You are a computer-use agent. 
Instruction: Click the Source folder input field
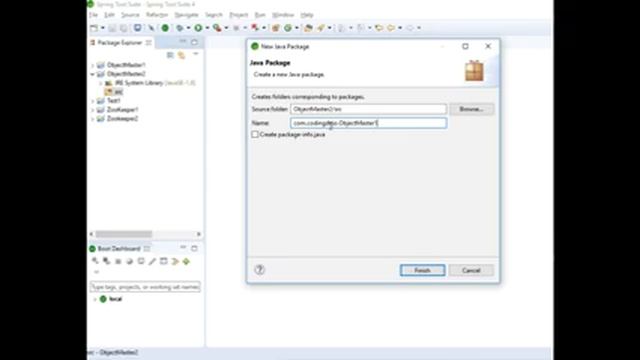pos(369,109)
